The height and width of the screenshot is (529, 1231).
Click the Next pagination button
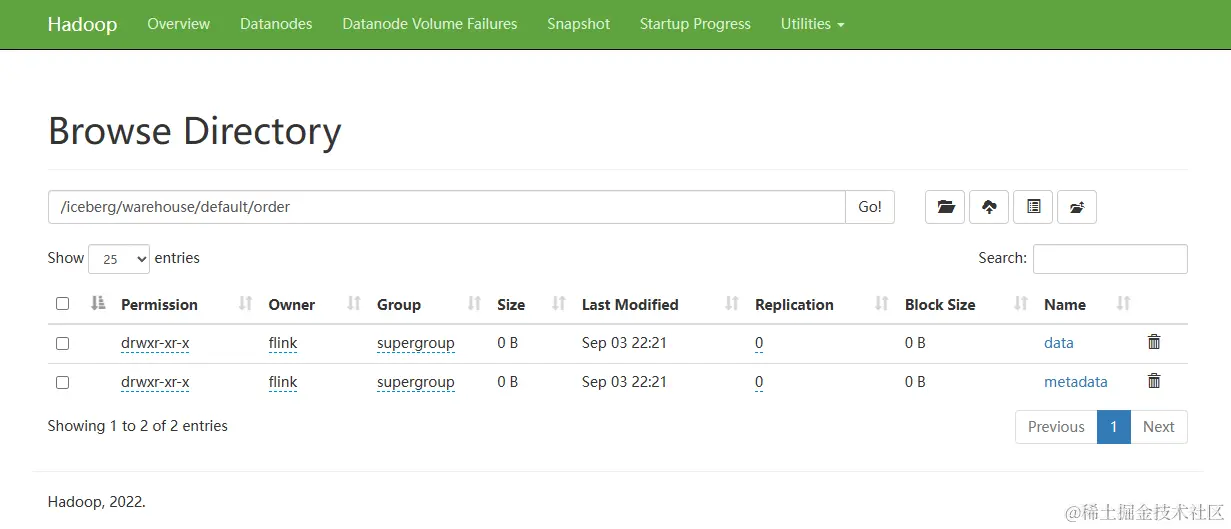(1158, 427)
